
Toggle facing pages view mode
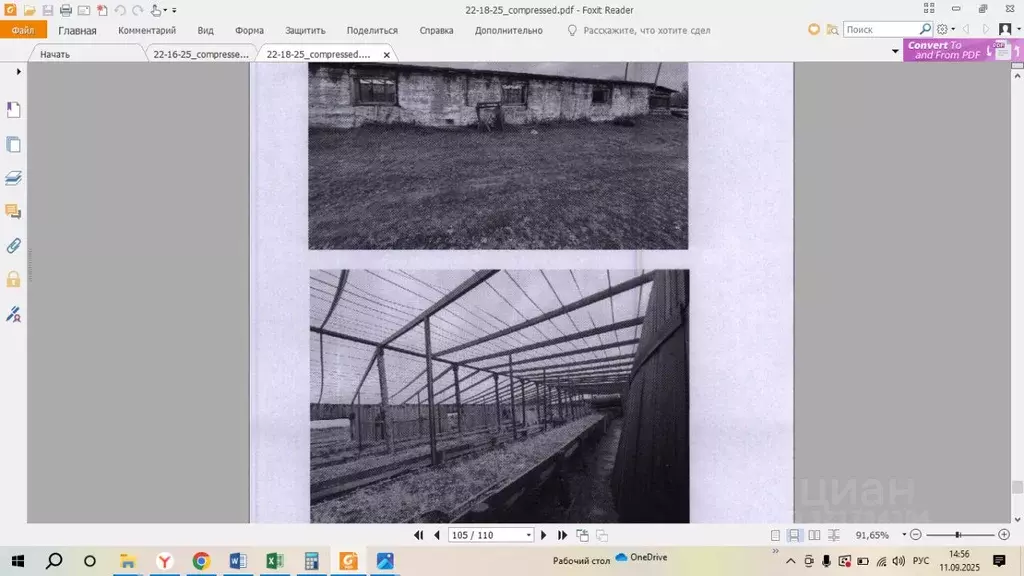pyautogui.click(x=814, y=536)
